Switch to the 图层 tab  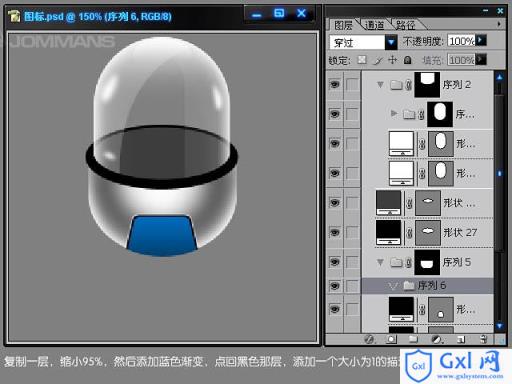pos(343,25)
